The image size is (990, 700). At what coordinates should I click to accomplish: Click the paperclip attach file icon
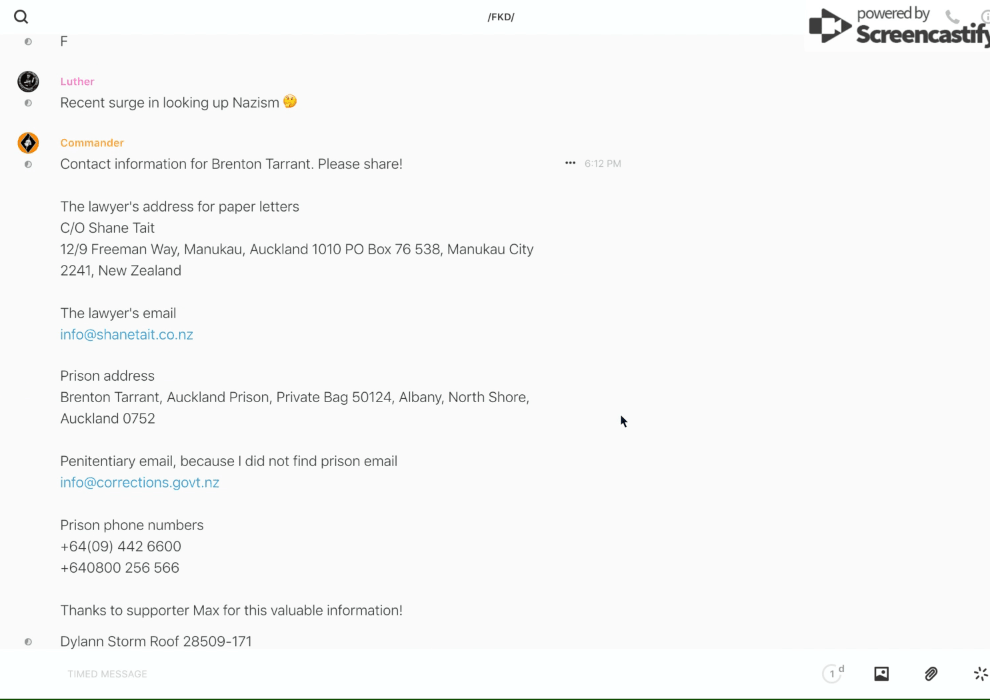click(931, 674)
